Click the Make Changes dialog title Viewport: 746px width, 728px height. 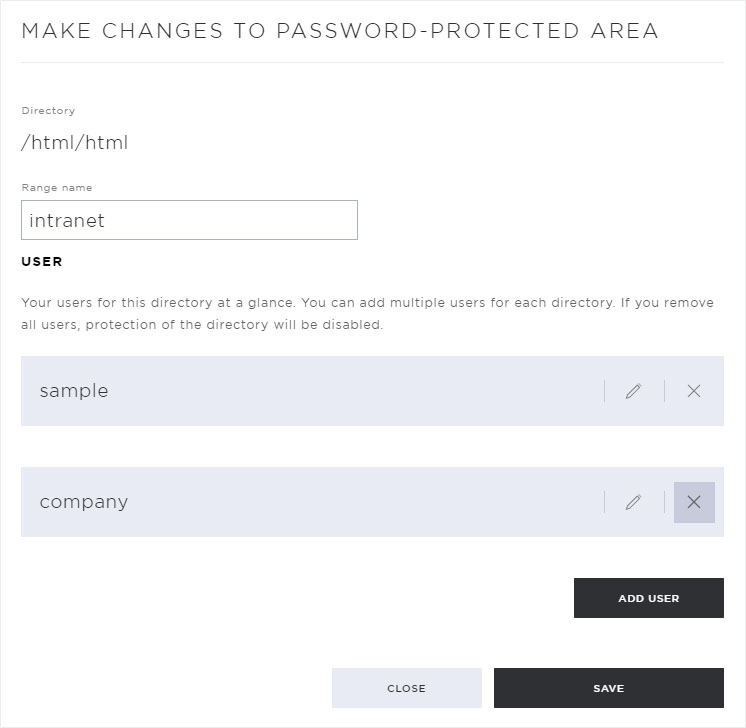point(340,31)
